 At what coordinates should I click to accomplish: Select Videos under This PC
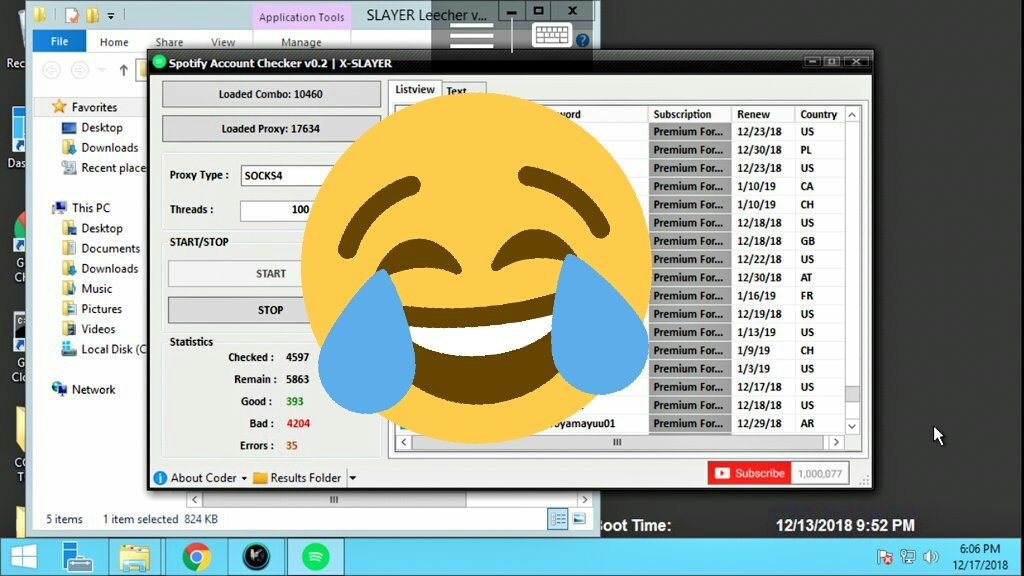98,329
